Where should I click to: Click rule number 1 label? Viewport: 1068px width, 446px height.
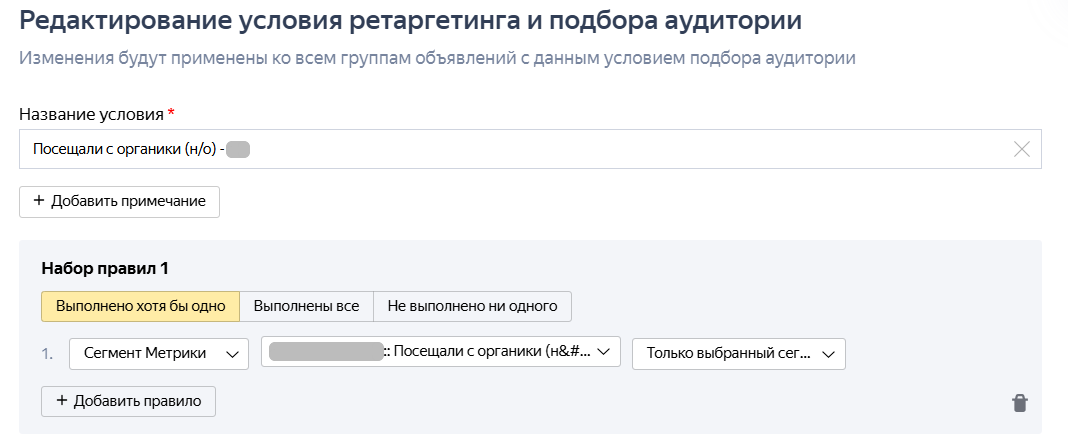[48, 354]
